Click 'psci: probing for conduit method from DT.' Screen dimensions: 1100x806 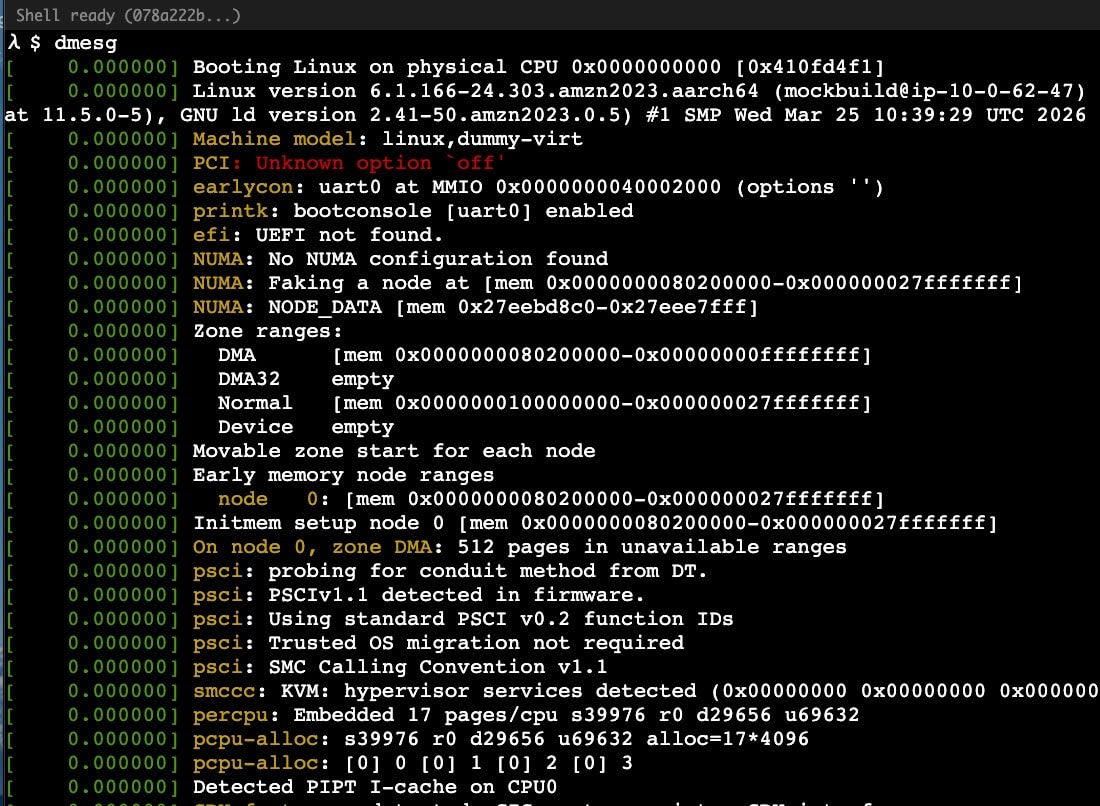coord(450,571)
